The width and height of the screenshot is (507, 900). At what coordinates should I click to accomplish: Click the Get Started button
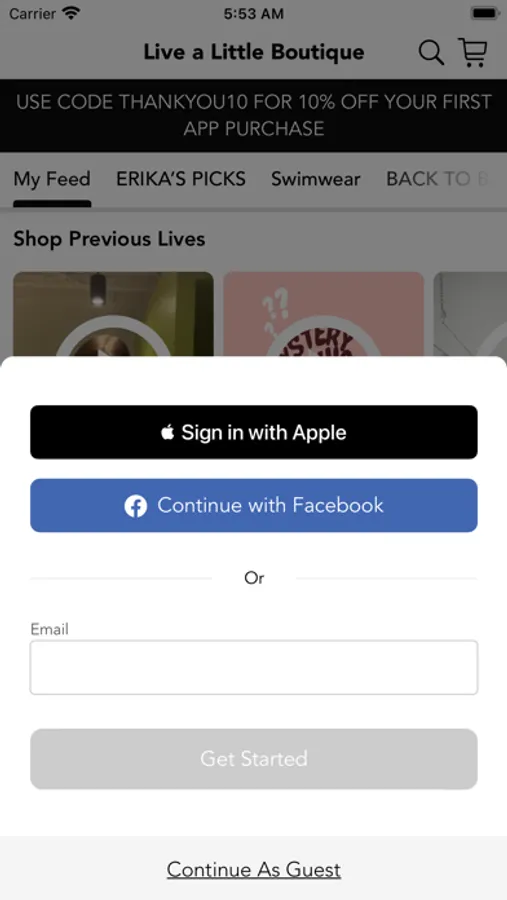click(x=254, y=759)
